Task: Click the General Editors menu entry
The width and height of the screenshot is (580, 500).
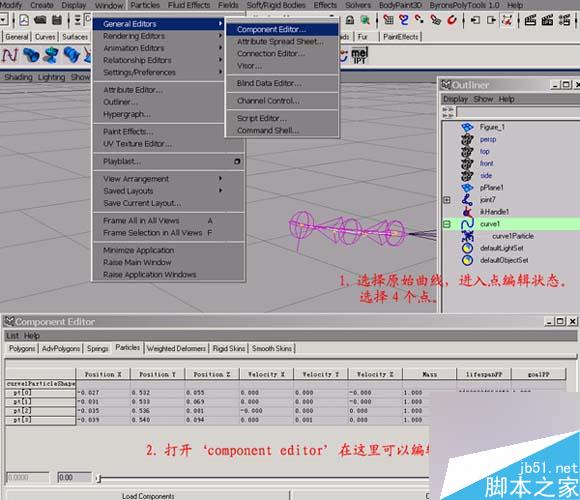Action: (158, 24)
